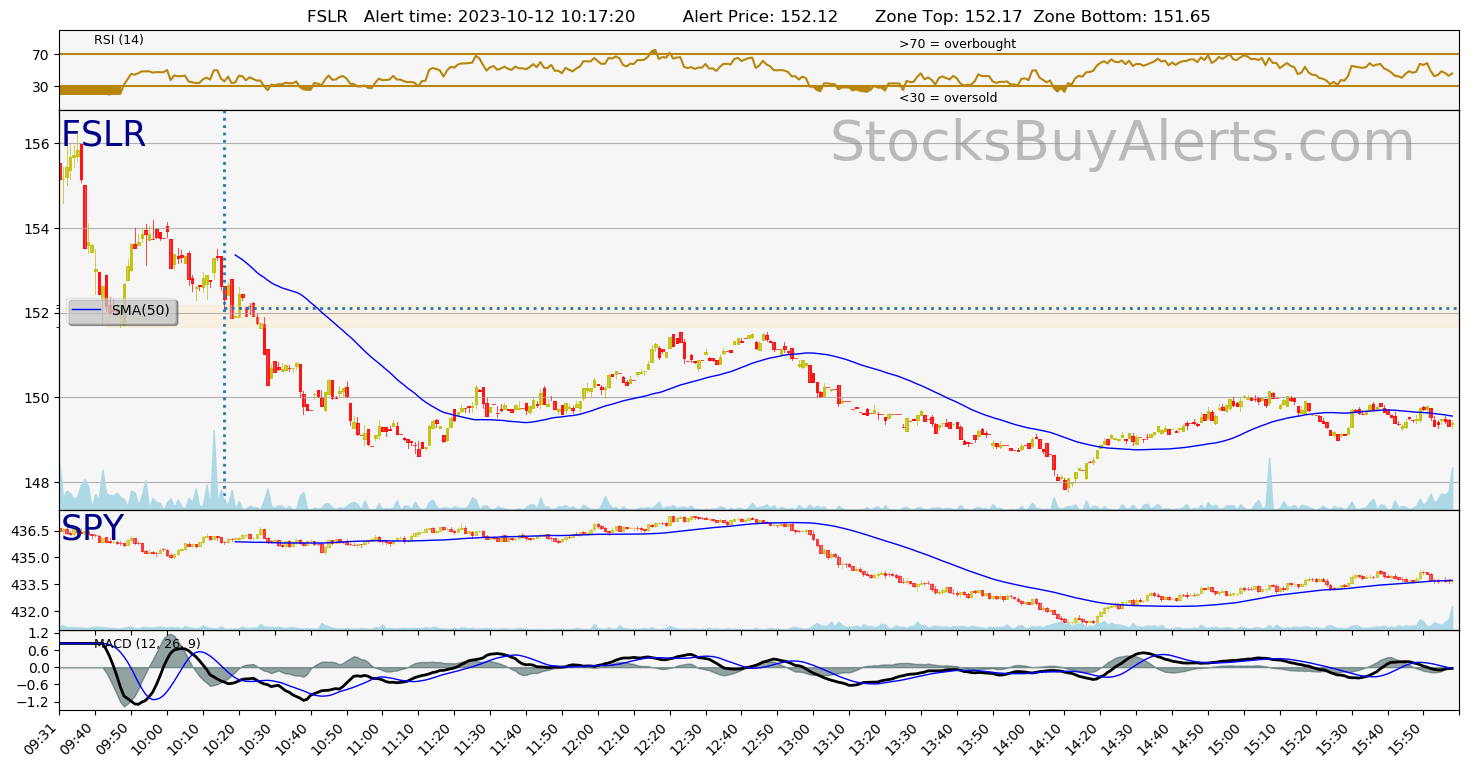Click the FSLR ticker label in the price panel

coord(103,135)
